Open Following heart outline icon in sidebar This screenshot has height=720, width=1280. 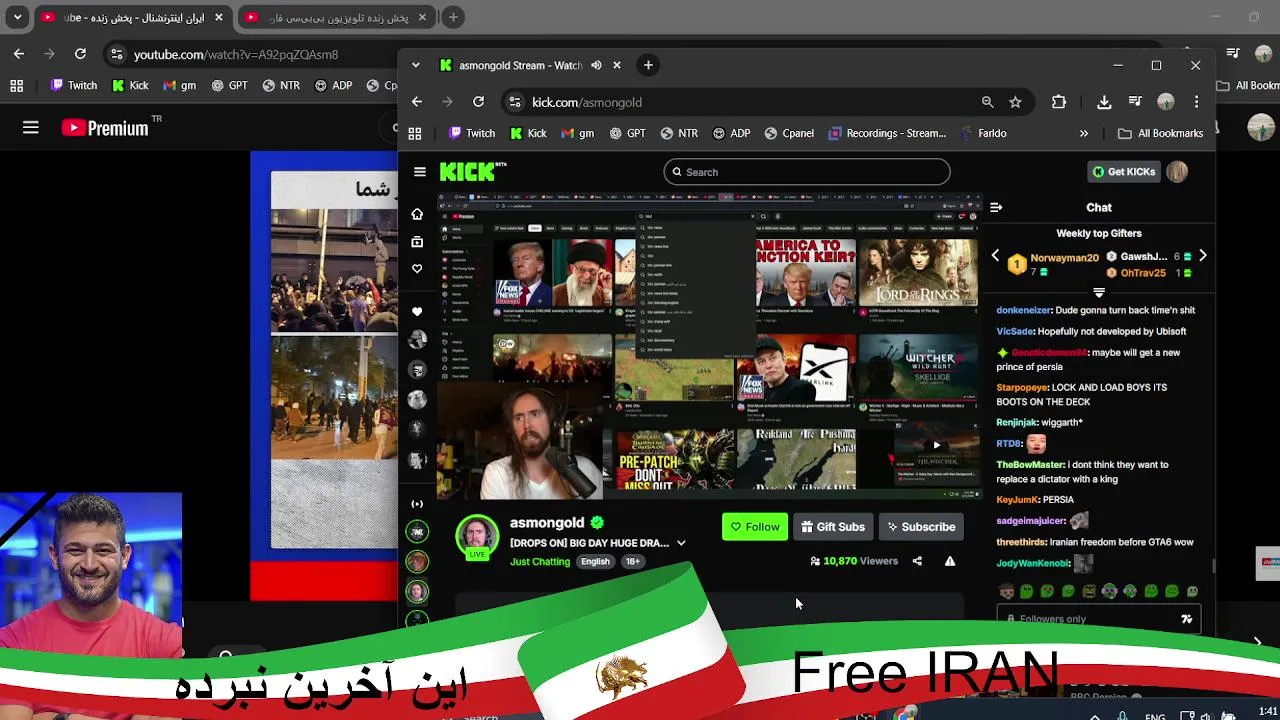coord(417,268)
